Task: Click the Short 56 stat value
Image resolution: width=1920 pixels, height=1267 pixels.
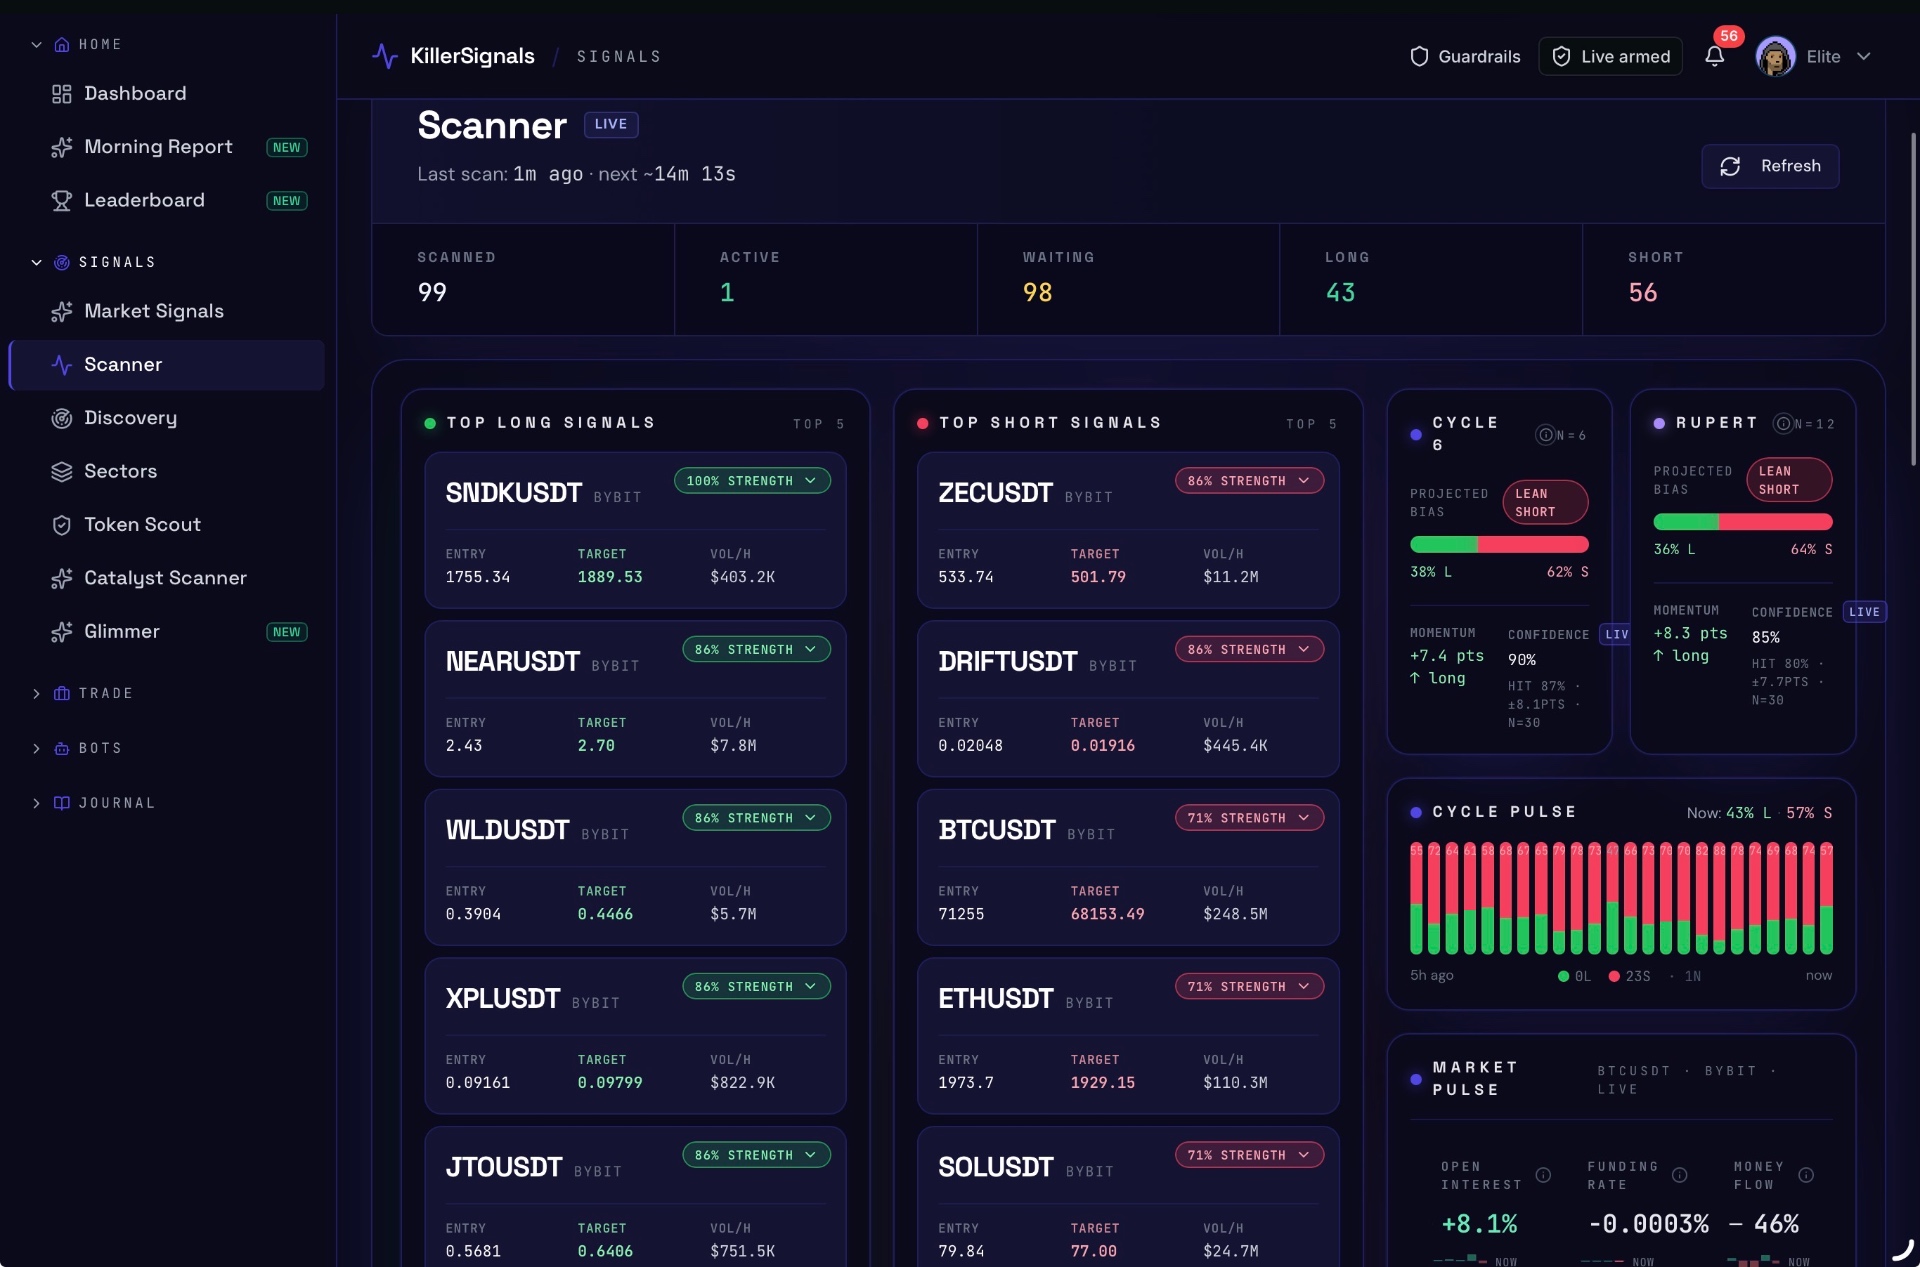Action: (x=1642, y=292)
